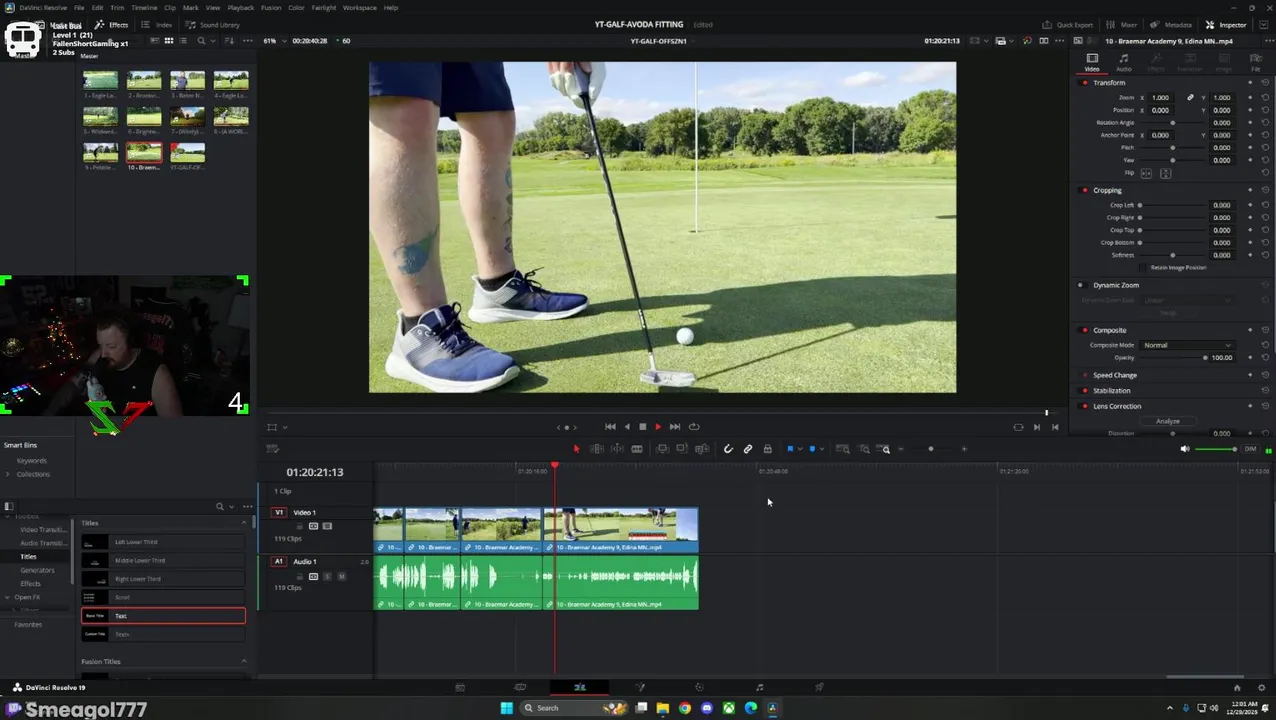Image resolution: width=1276 pixels, height=720 pixels.
Task: Jump to first frame of timeline
Action: pyautogui.click(x=610, y=427)
